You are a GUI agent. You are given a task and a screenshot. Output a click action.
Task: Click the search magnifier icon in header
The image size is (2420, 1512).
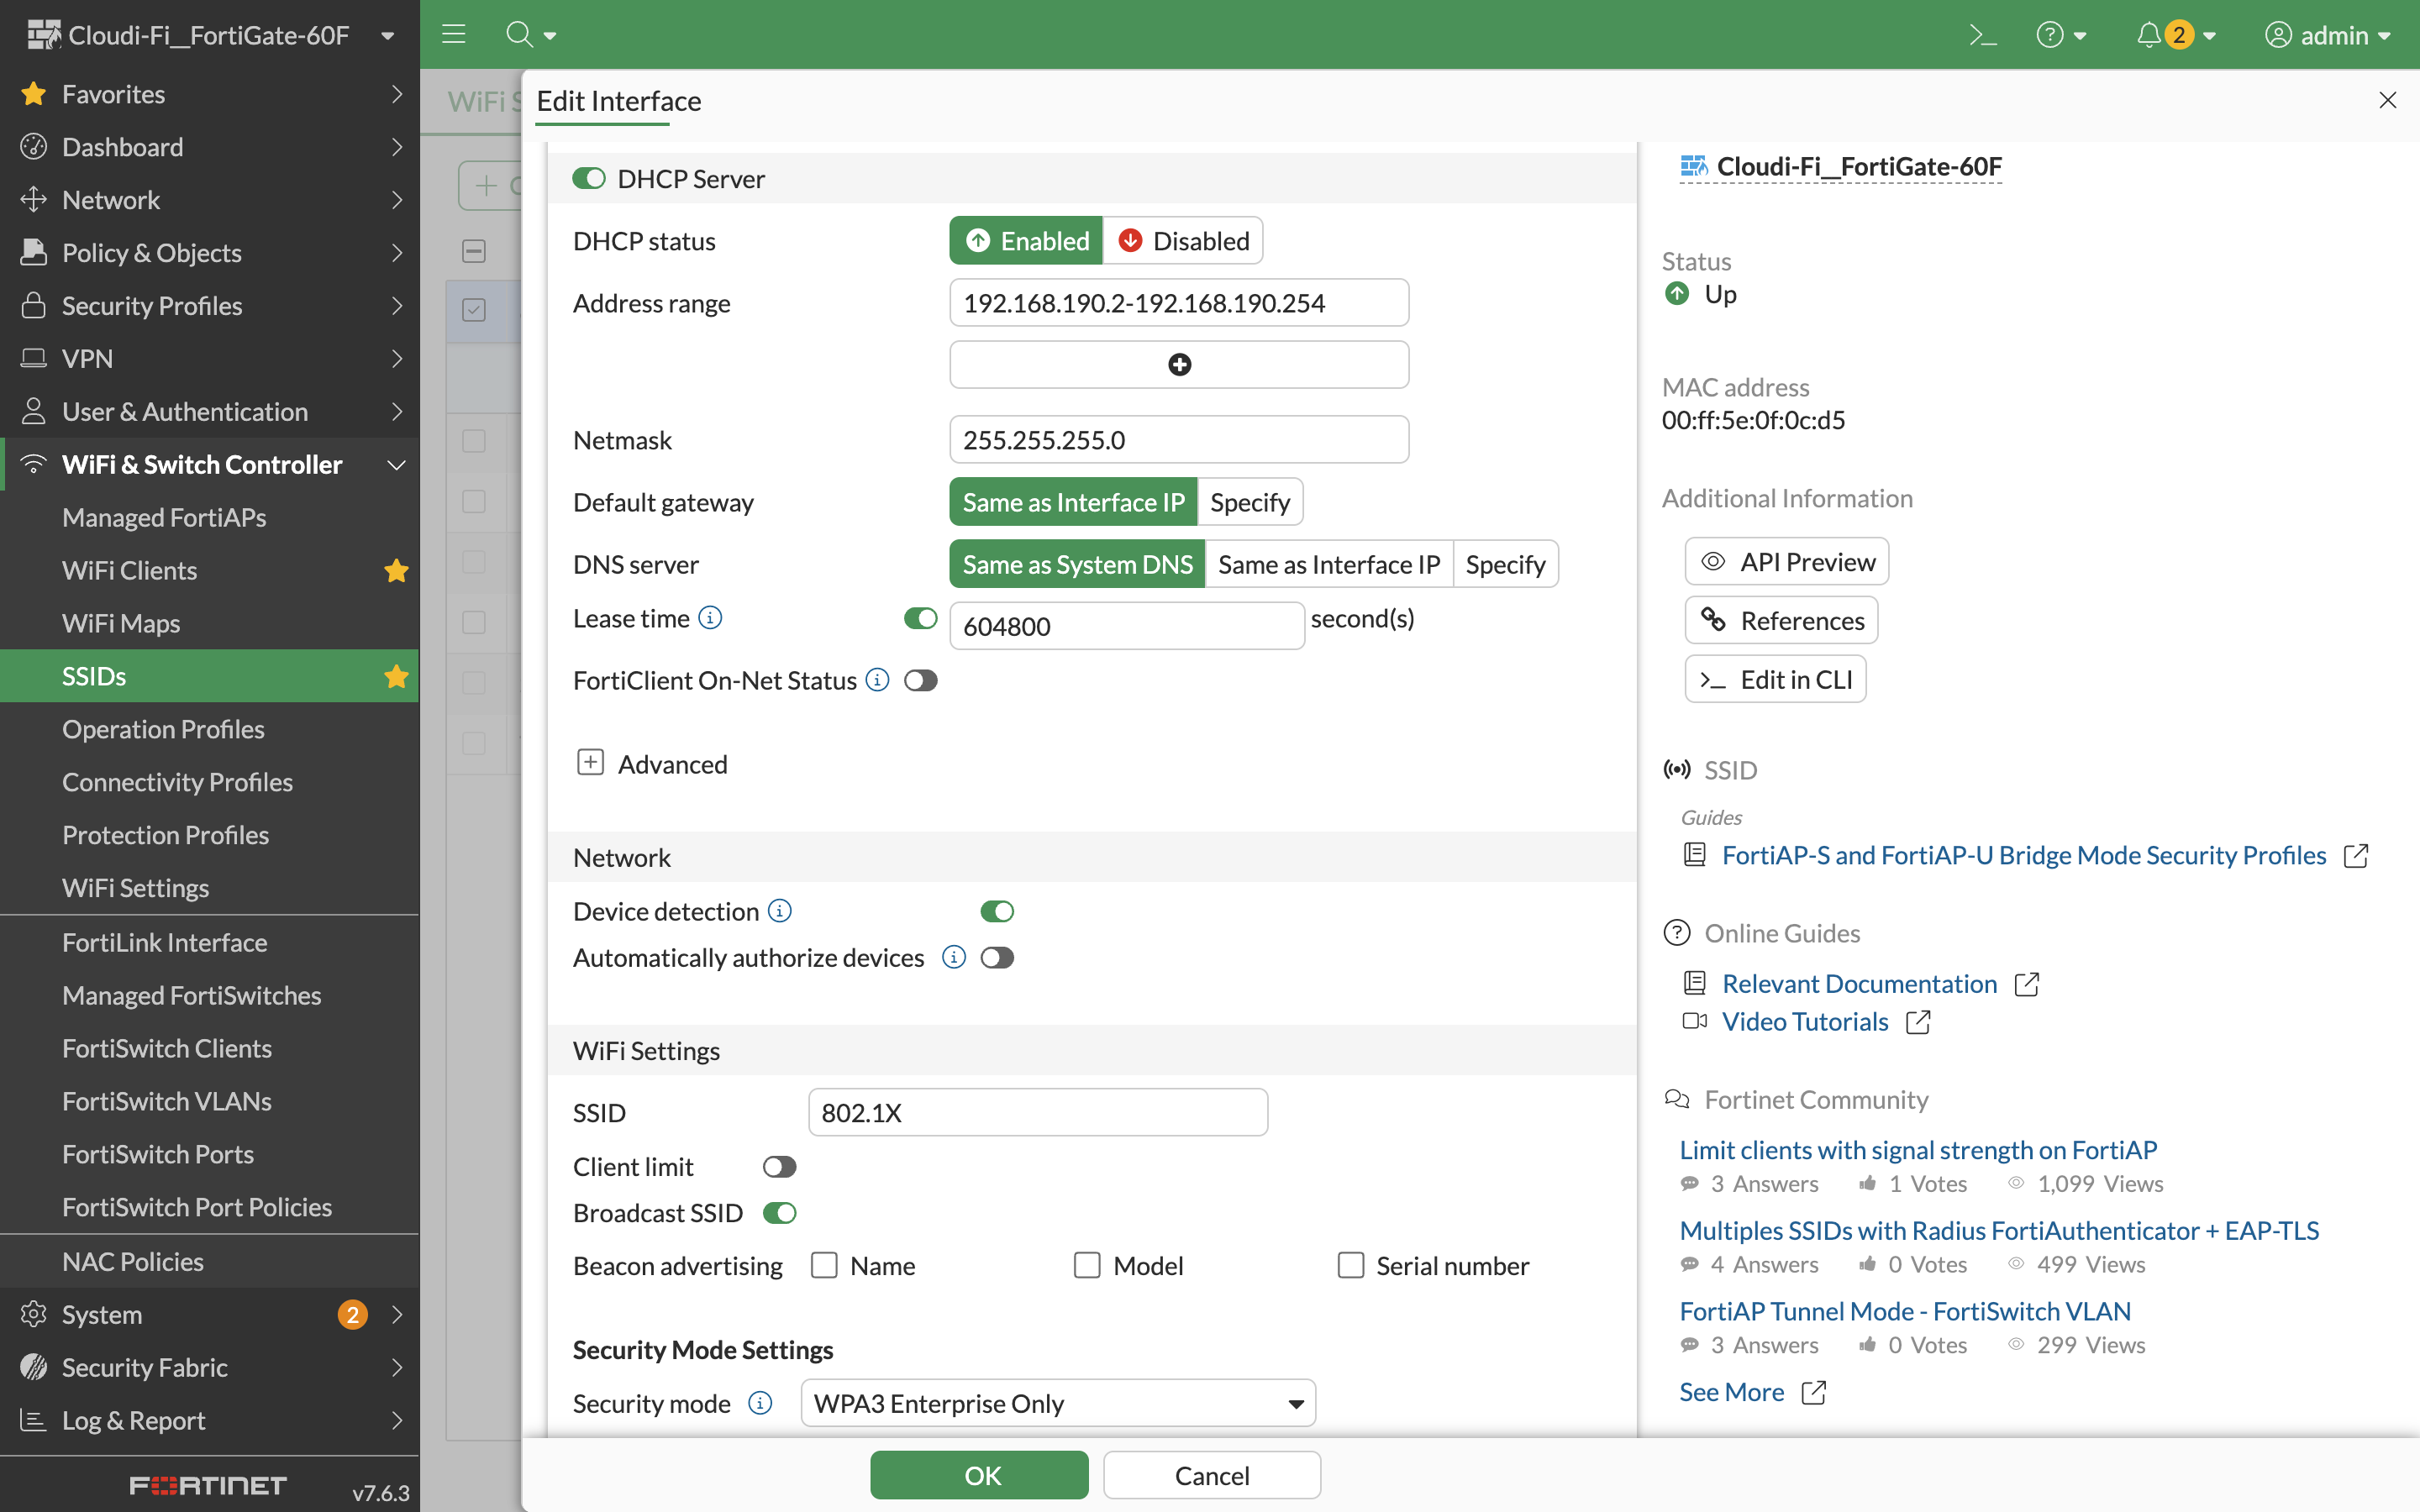tap(519, 35)
